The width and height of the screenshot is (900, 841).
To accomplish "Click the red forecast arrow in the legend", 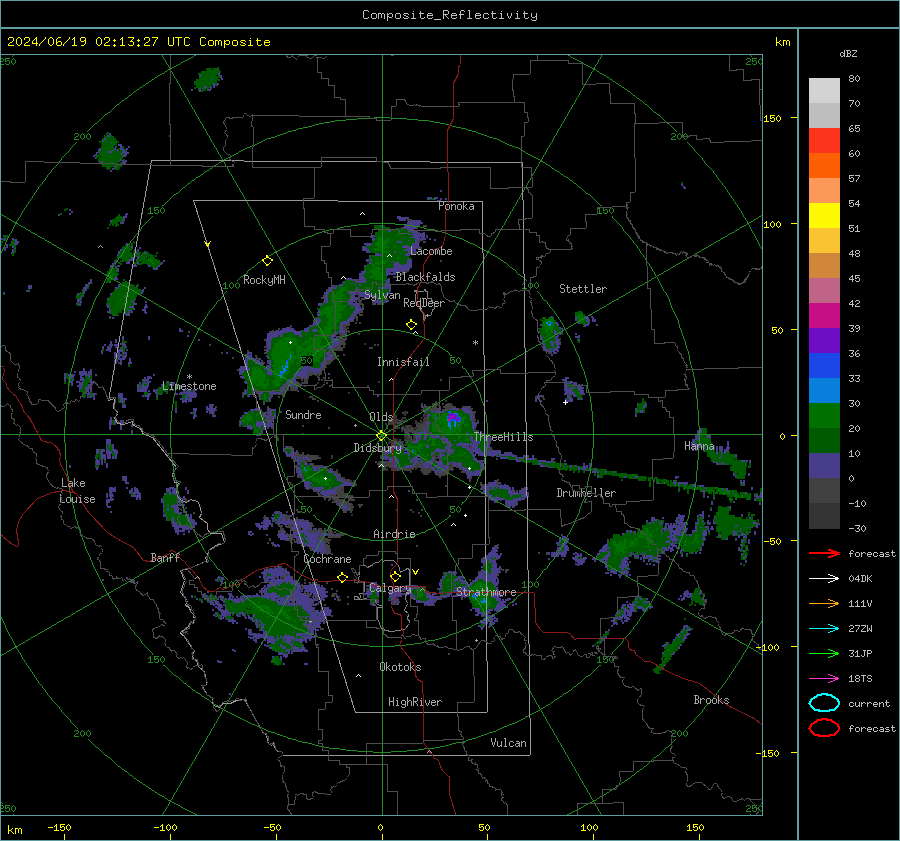I will pyautogui.click(x=824, y=553).
